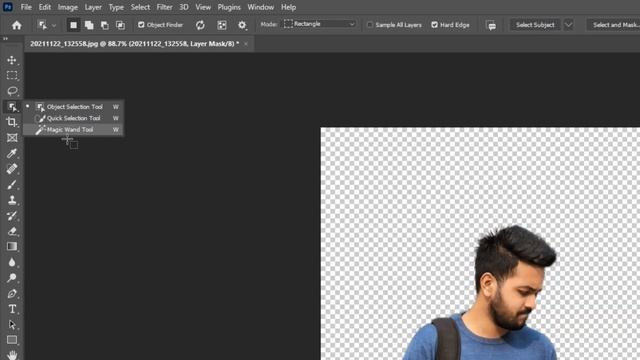The image size is (640, 360).
Task: Select the Blur tool
Action: pyautogui.click(x=12, y=262)
